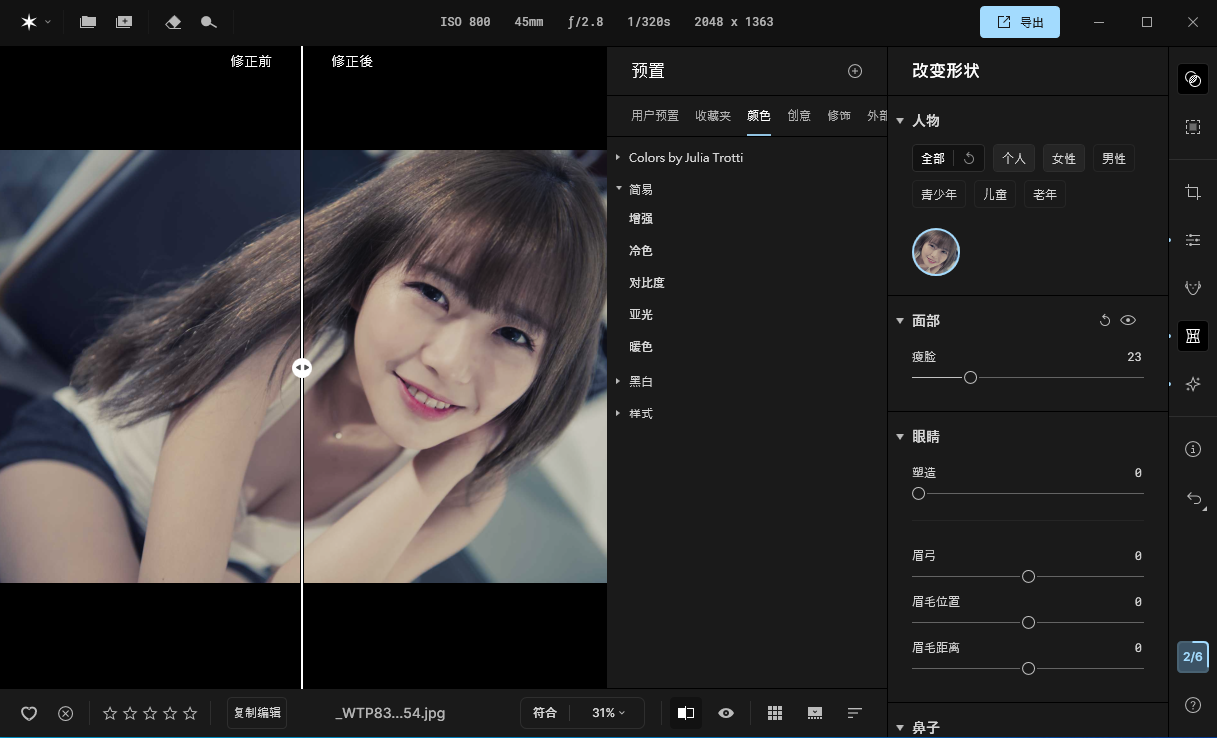1217x738 pixels.
Task: Toggle before/after compare view button
Action: pos(685,713)
